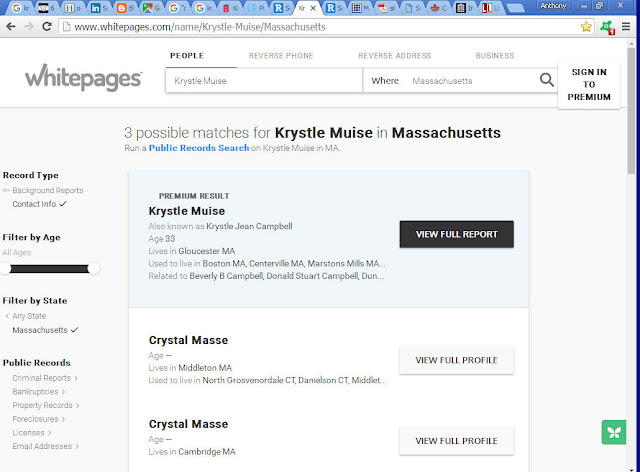Open the new tab button

(x=515, y=8)
